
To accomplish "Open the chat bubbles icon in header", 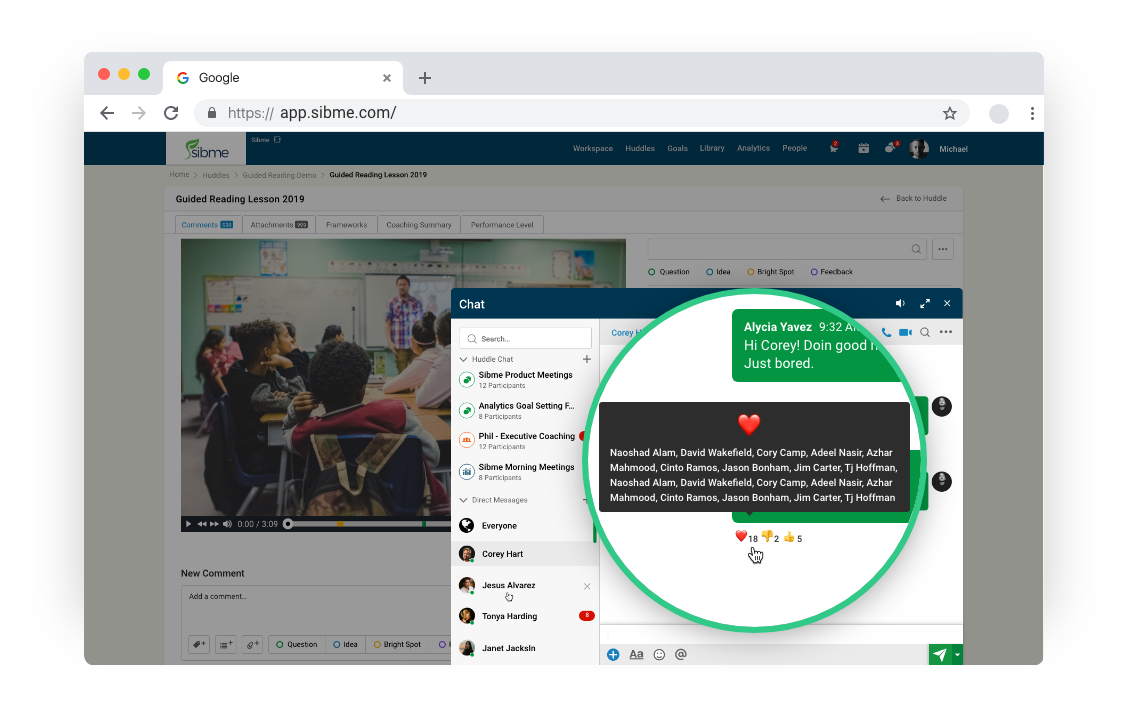I will tap(891, 147).
